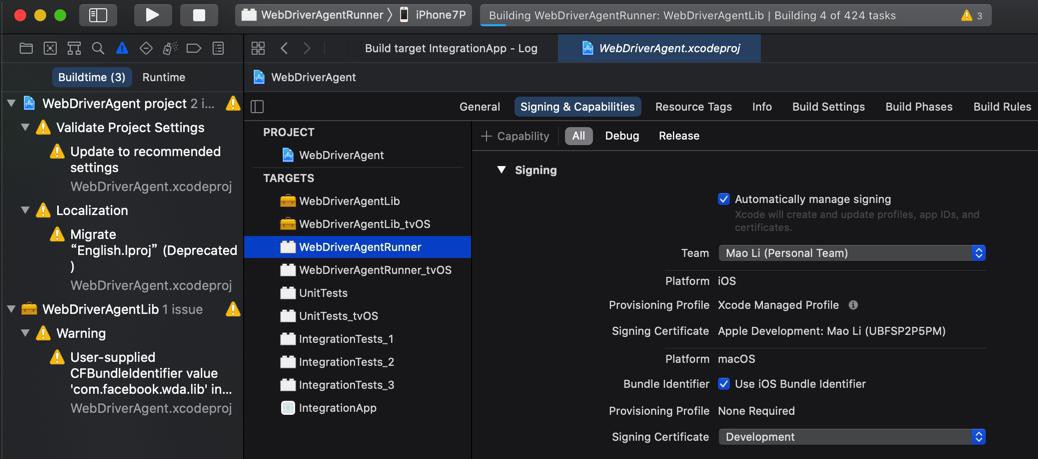Open the Resource Tags tab
Screen dimensions: 1038x459
point(694,107)
